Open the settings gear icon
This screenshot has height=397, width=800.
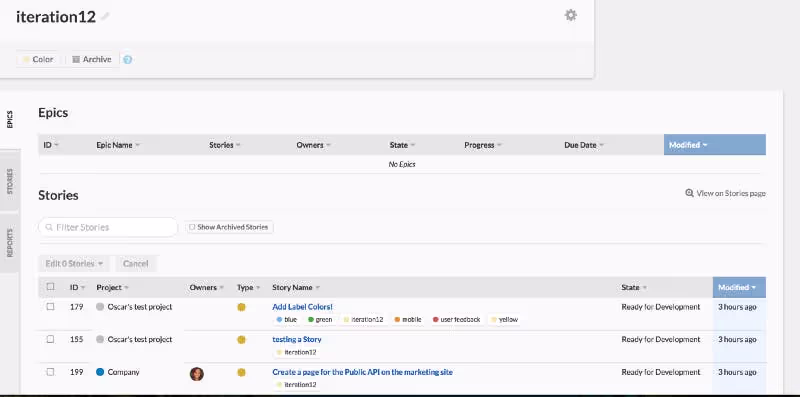tap(570, 15)
